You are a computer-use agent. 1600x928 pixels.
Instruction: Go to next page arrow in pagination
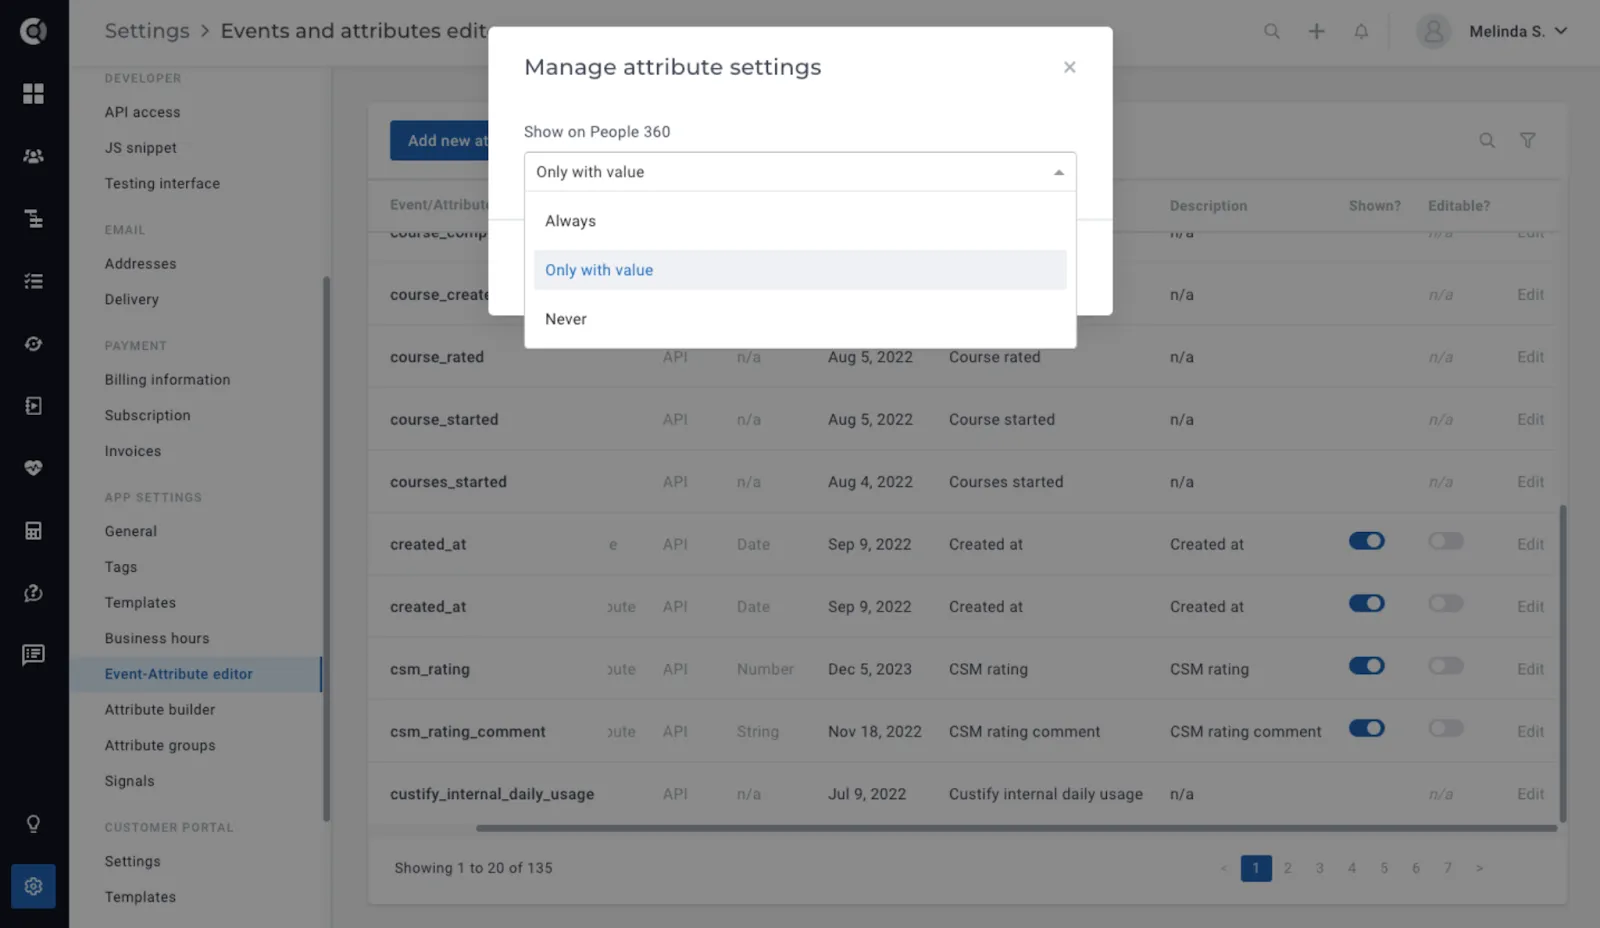[1479, 868]
